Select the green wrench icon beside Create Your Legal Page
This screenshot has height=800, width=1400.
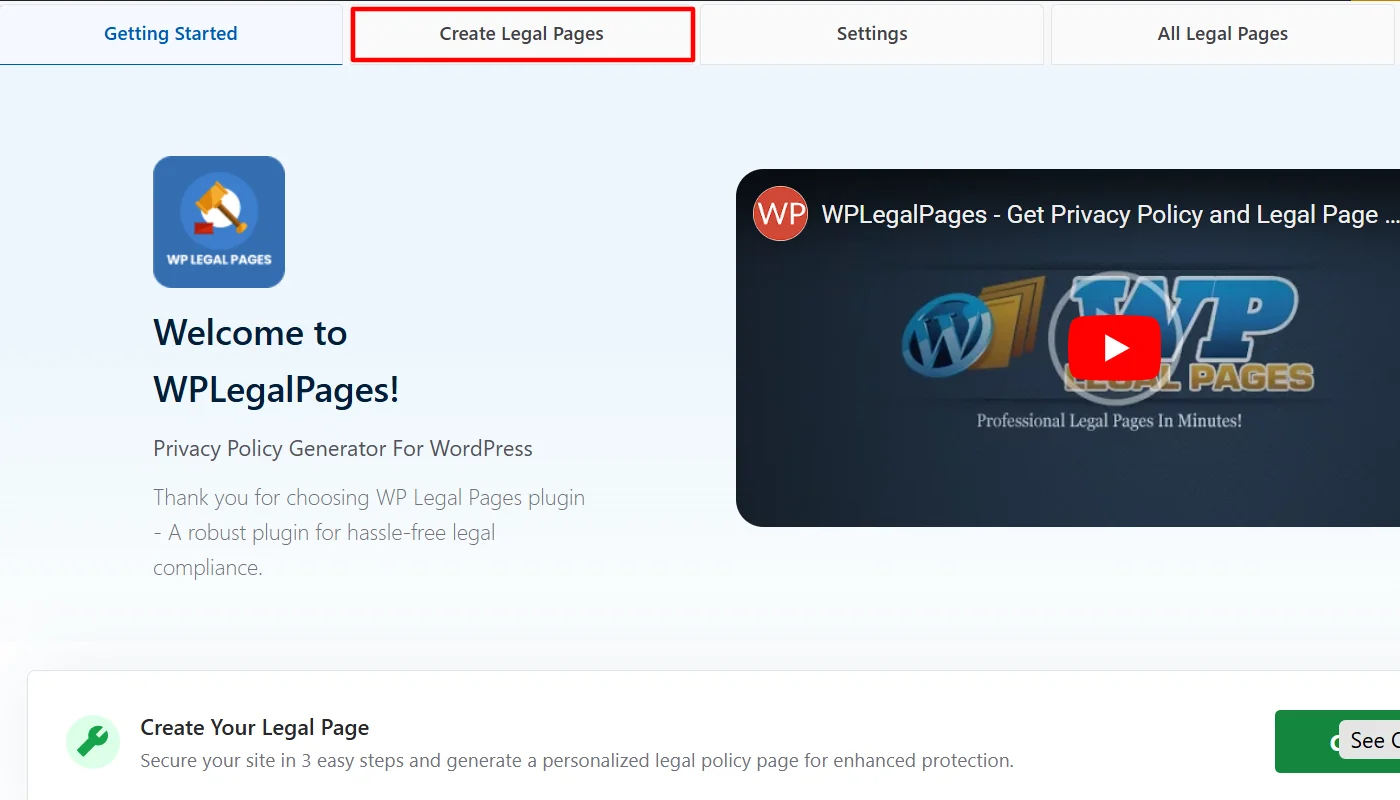[92, 741]
